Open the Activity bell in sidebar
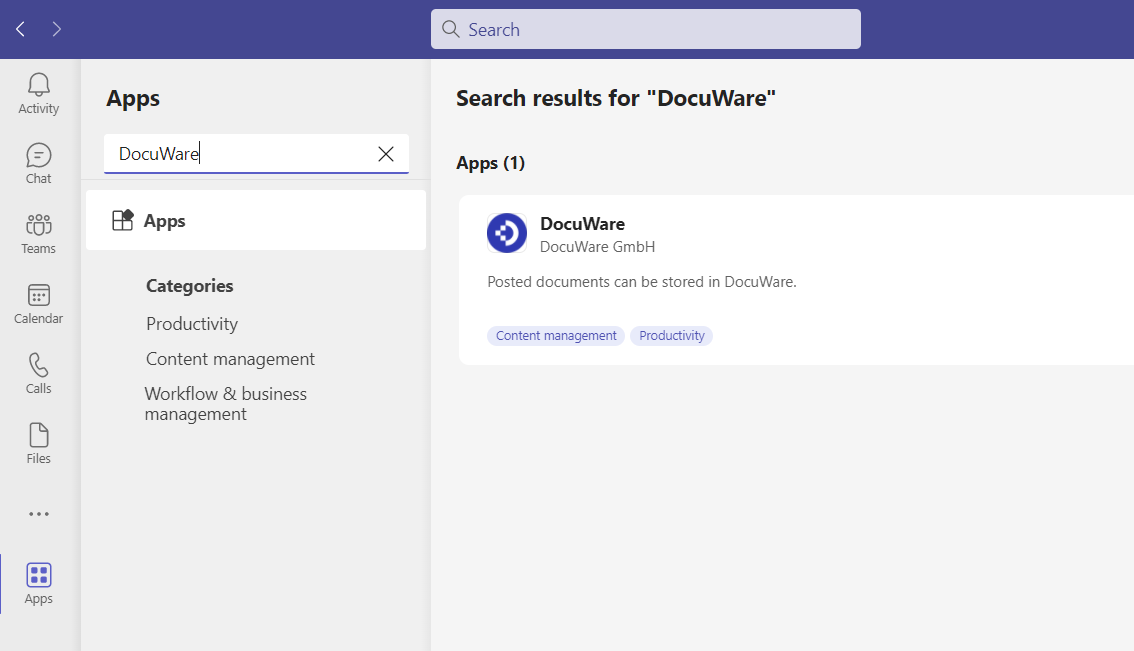 click(38, 94)
